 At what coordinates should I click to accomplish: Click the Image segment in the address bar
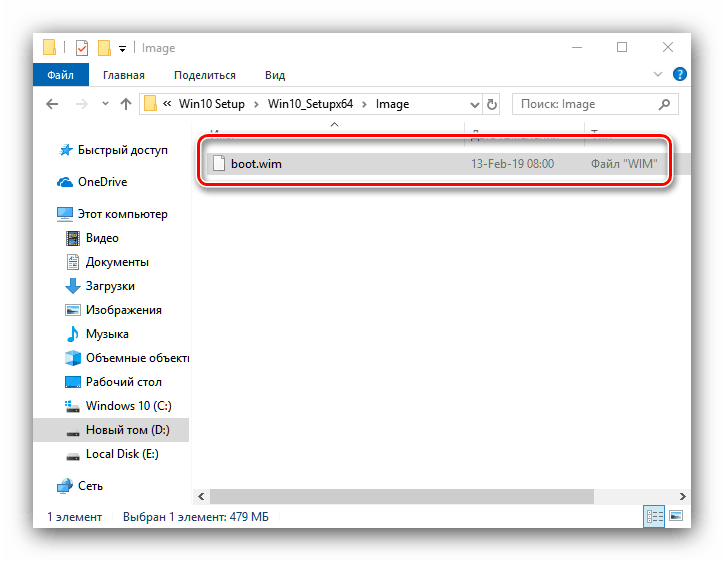[392, 104]
